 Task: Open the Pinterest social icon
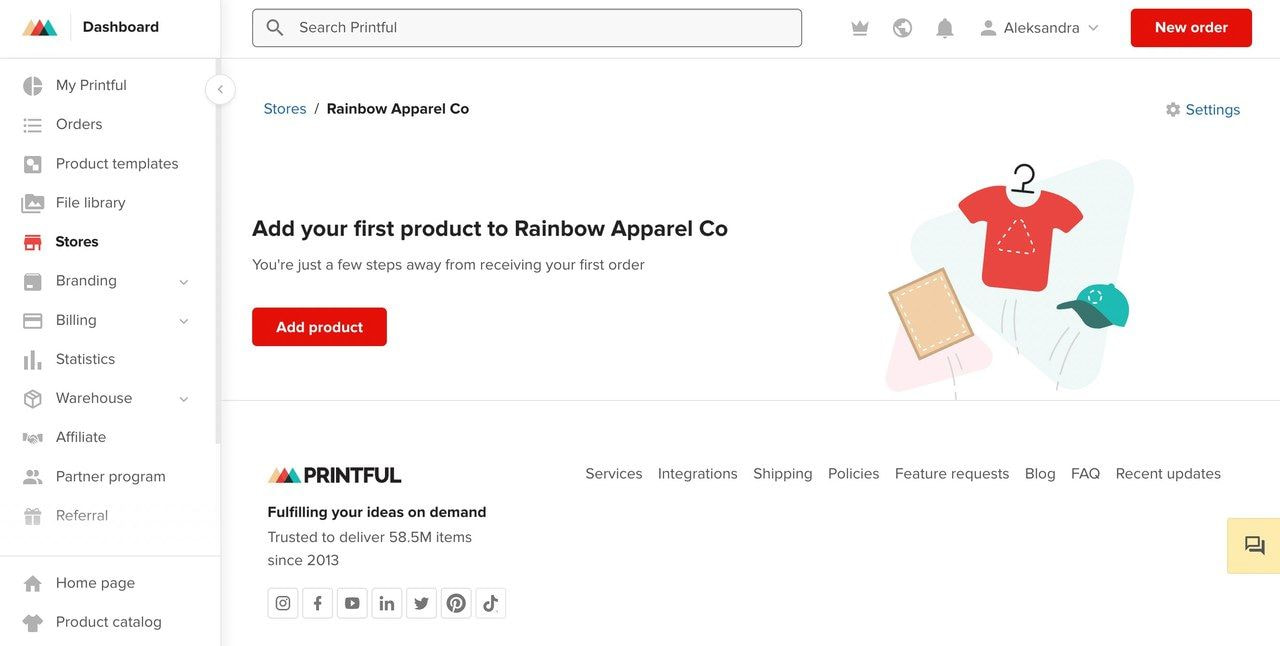[456, 603]
